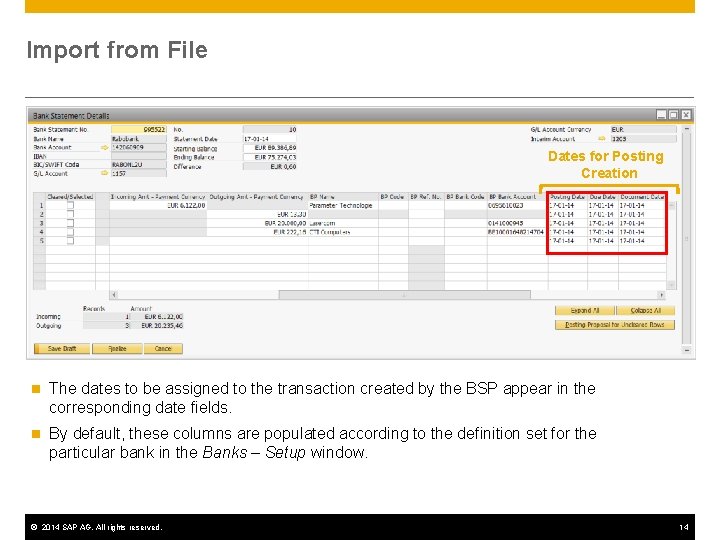720x540 pixels.
Task: Click the CTI Computers BP name cell
Action: pyautogui.click(x=343, y=232)
